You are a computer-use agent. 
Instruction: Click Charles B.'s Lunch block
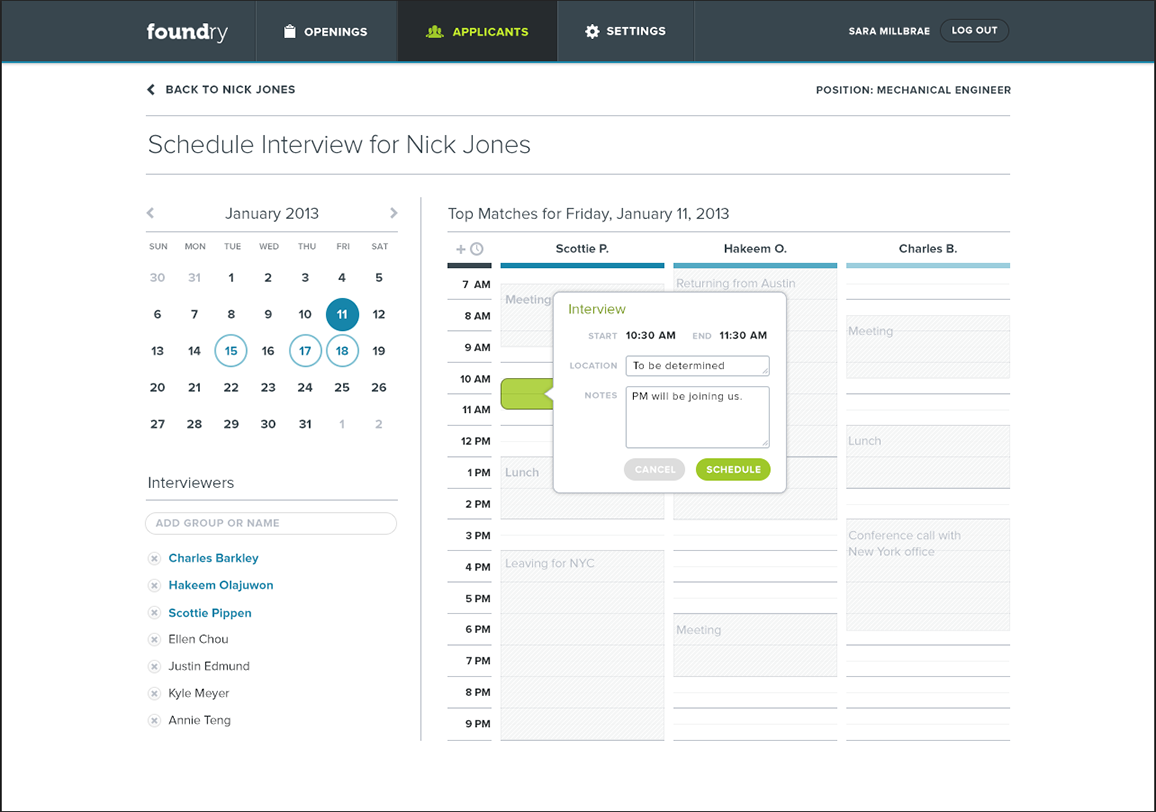(927, 457)
